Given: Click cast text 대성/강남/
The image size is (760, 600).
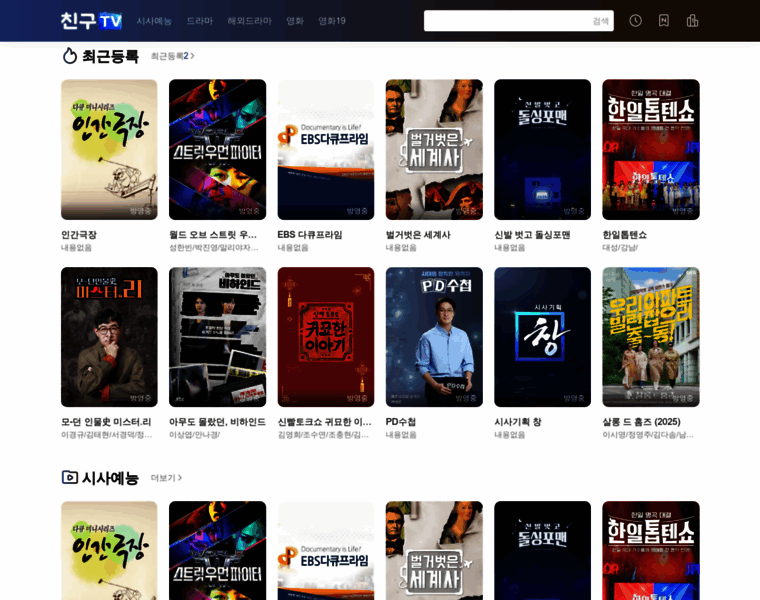Looking at the screenshot, I should pos(620,248).
